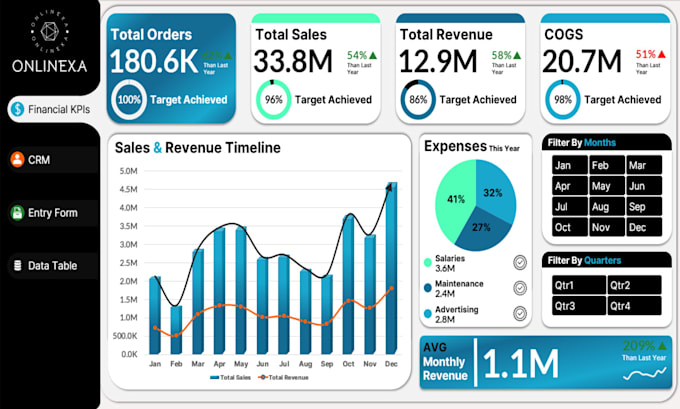The height and width of the screenshot is (409, 680).
Task: Select the Qtr3 quarter filter
Action: pyautogui.click(x=579, y=306)
